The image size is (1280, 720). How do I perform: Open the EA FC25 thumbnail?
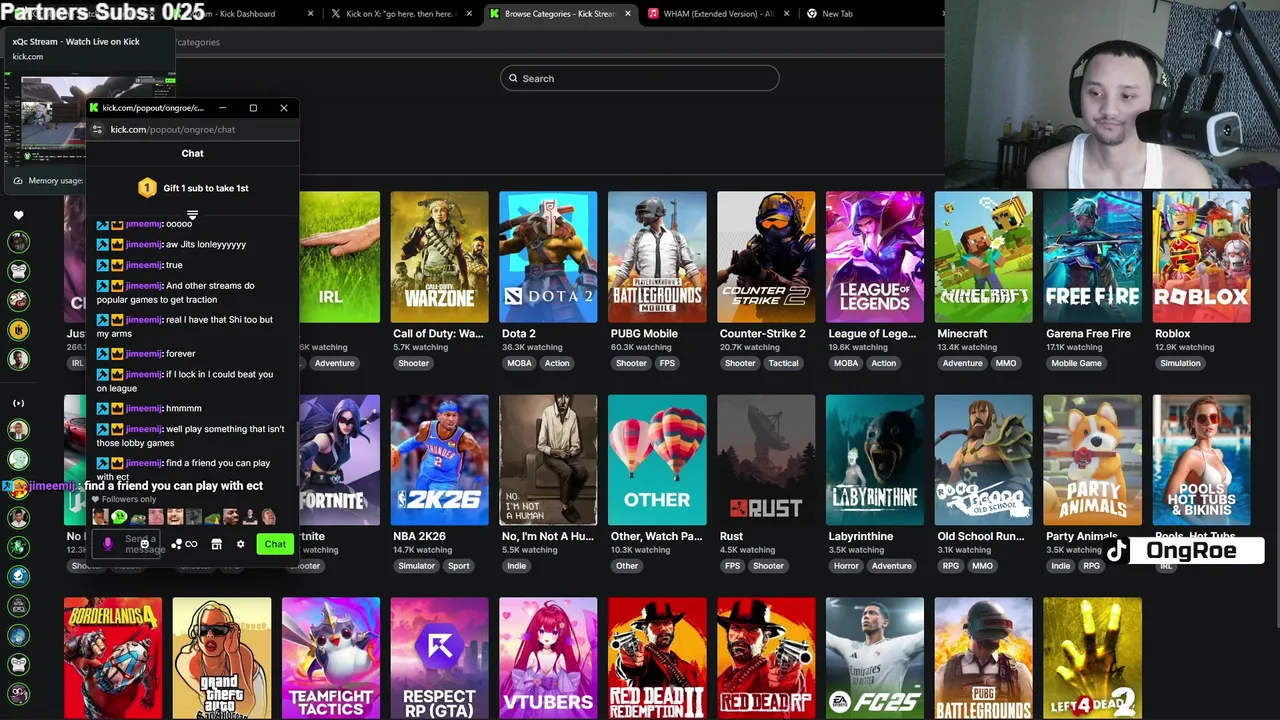click(875, 658)
